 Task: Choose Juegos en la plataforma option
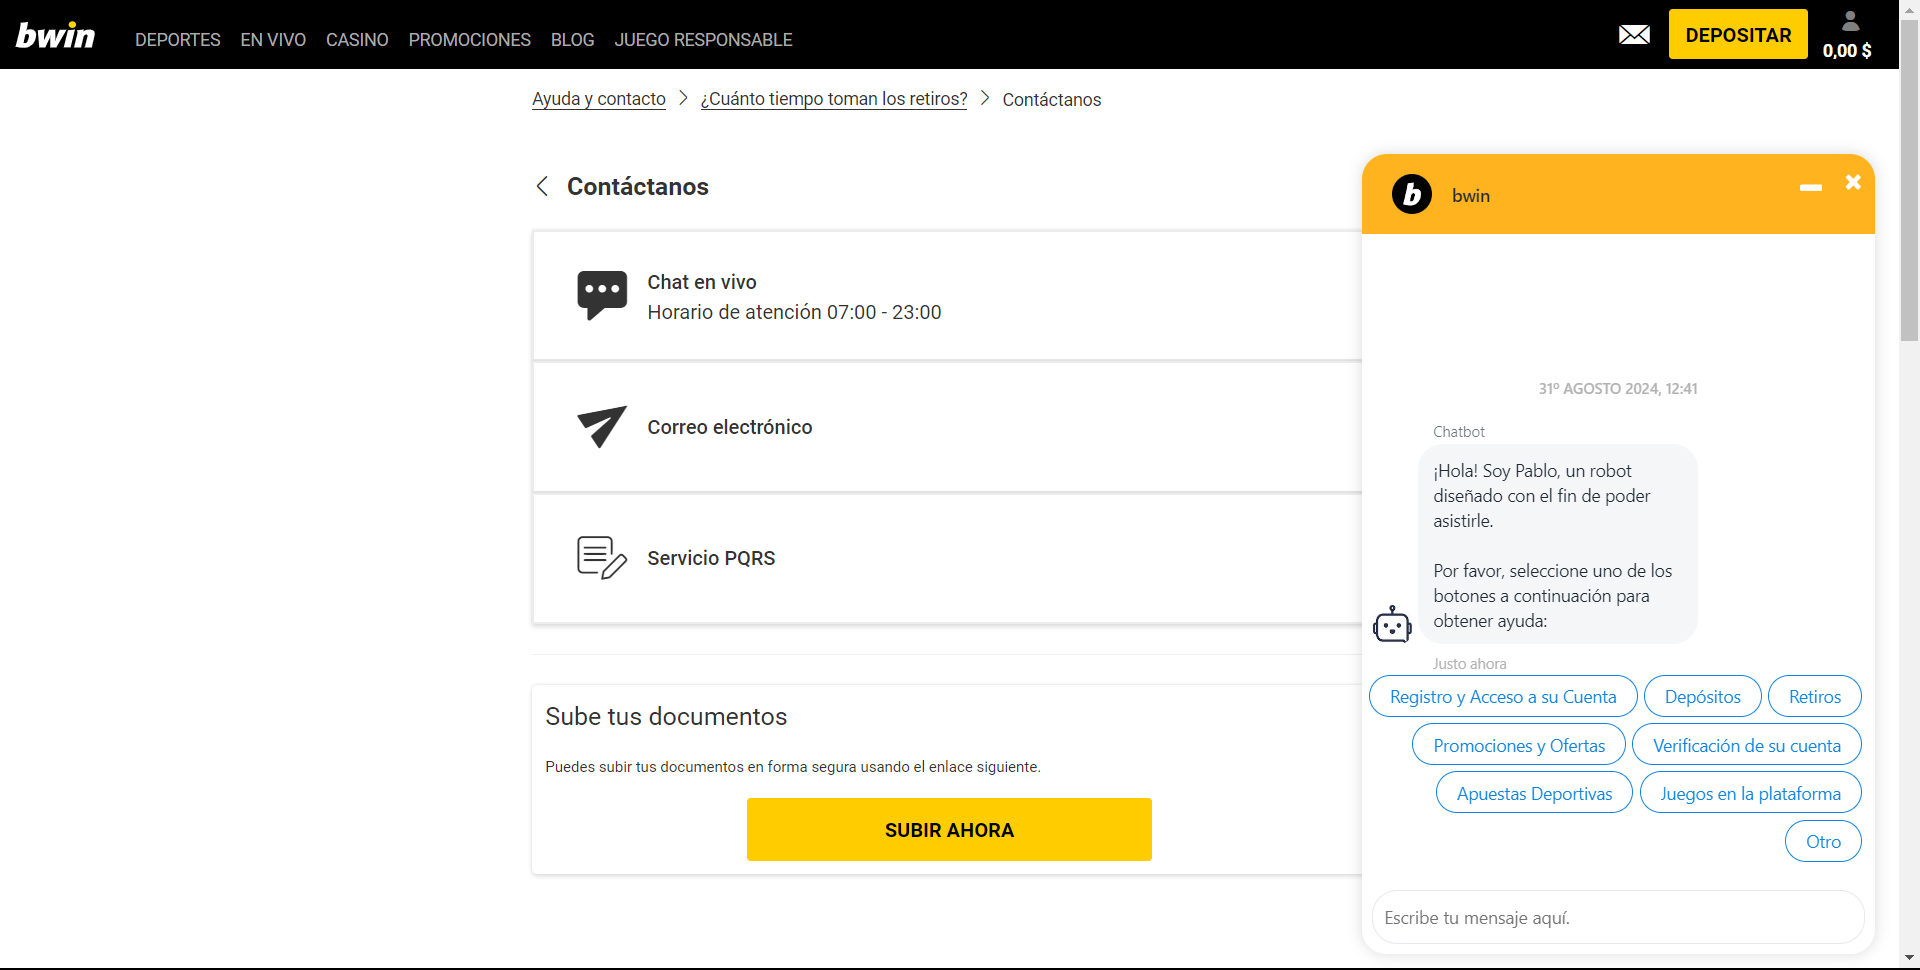(1751, 793)
